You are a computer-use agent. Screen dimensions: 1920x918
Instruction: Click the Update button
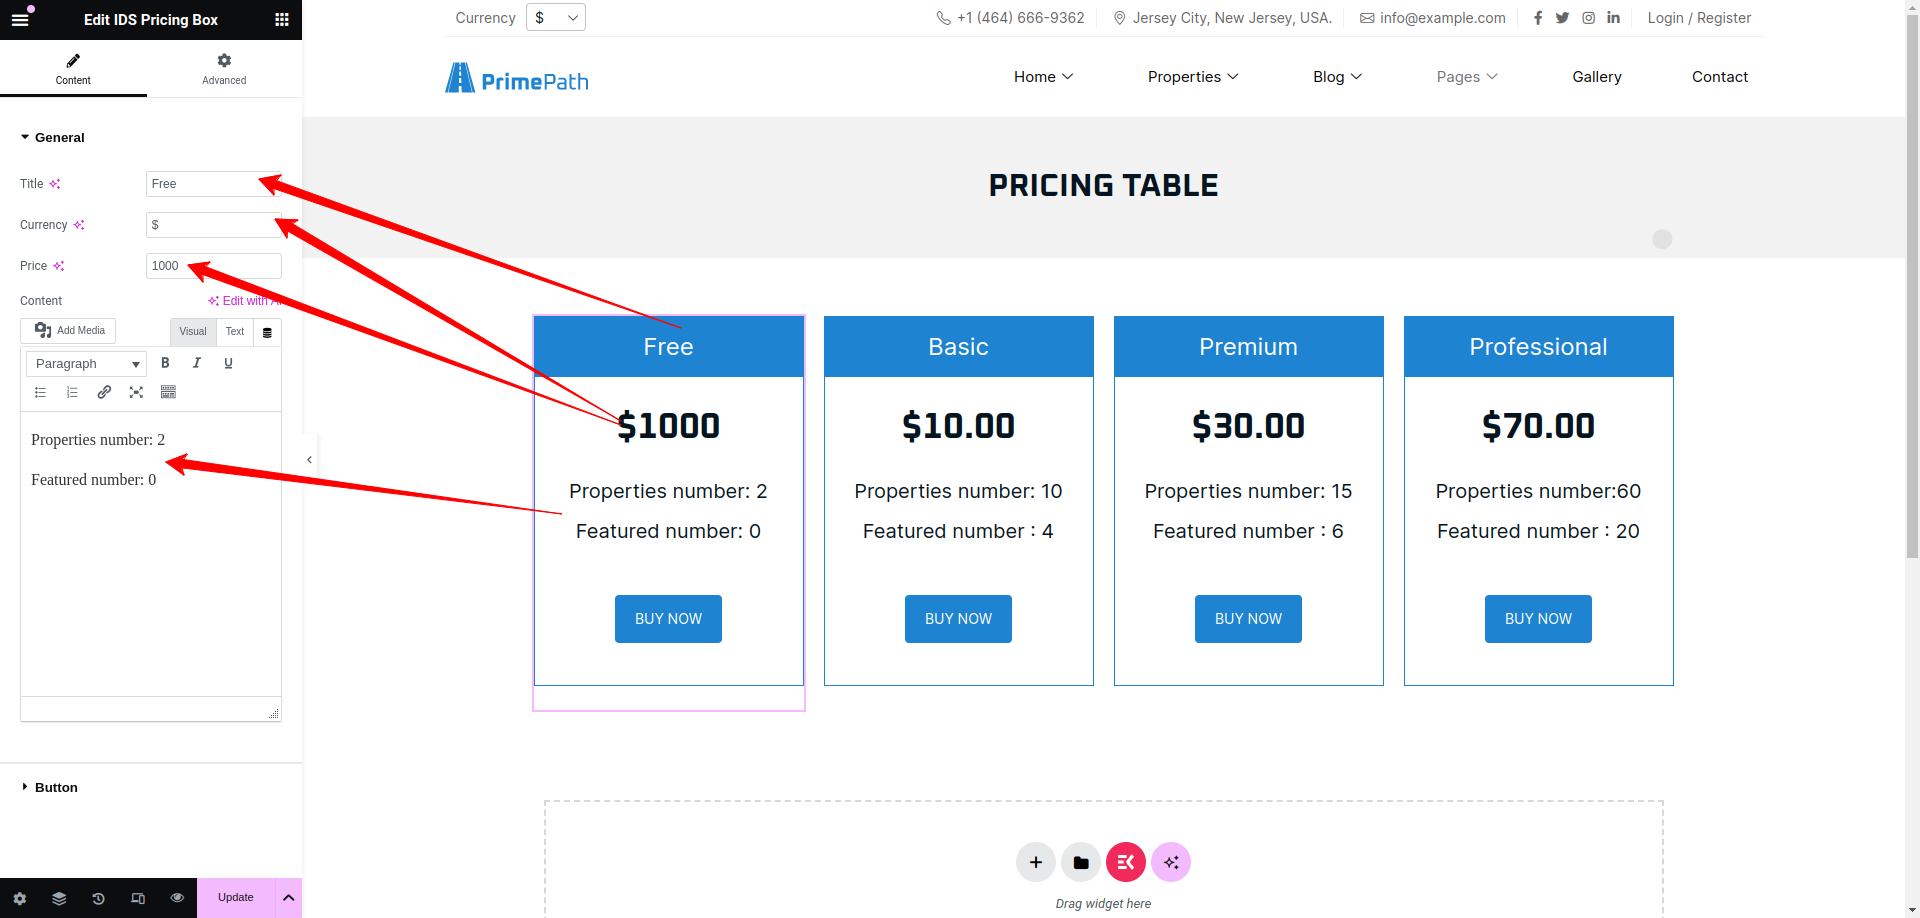(236, 898)
